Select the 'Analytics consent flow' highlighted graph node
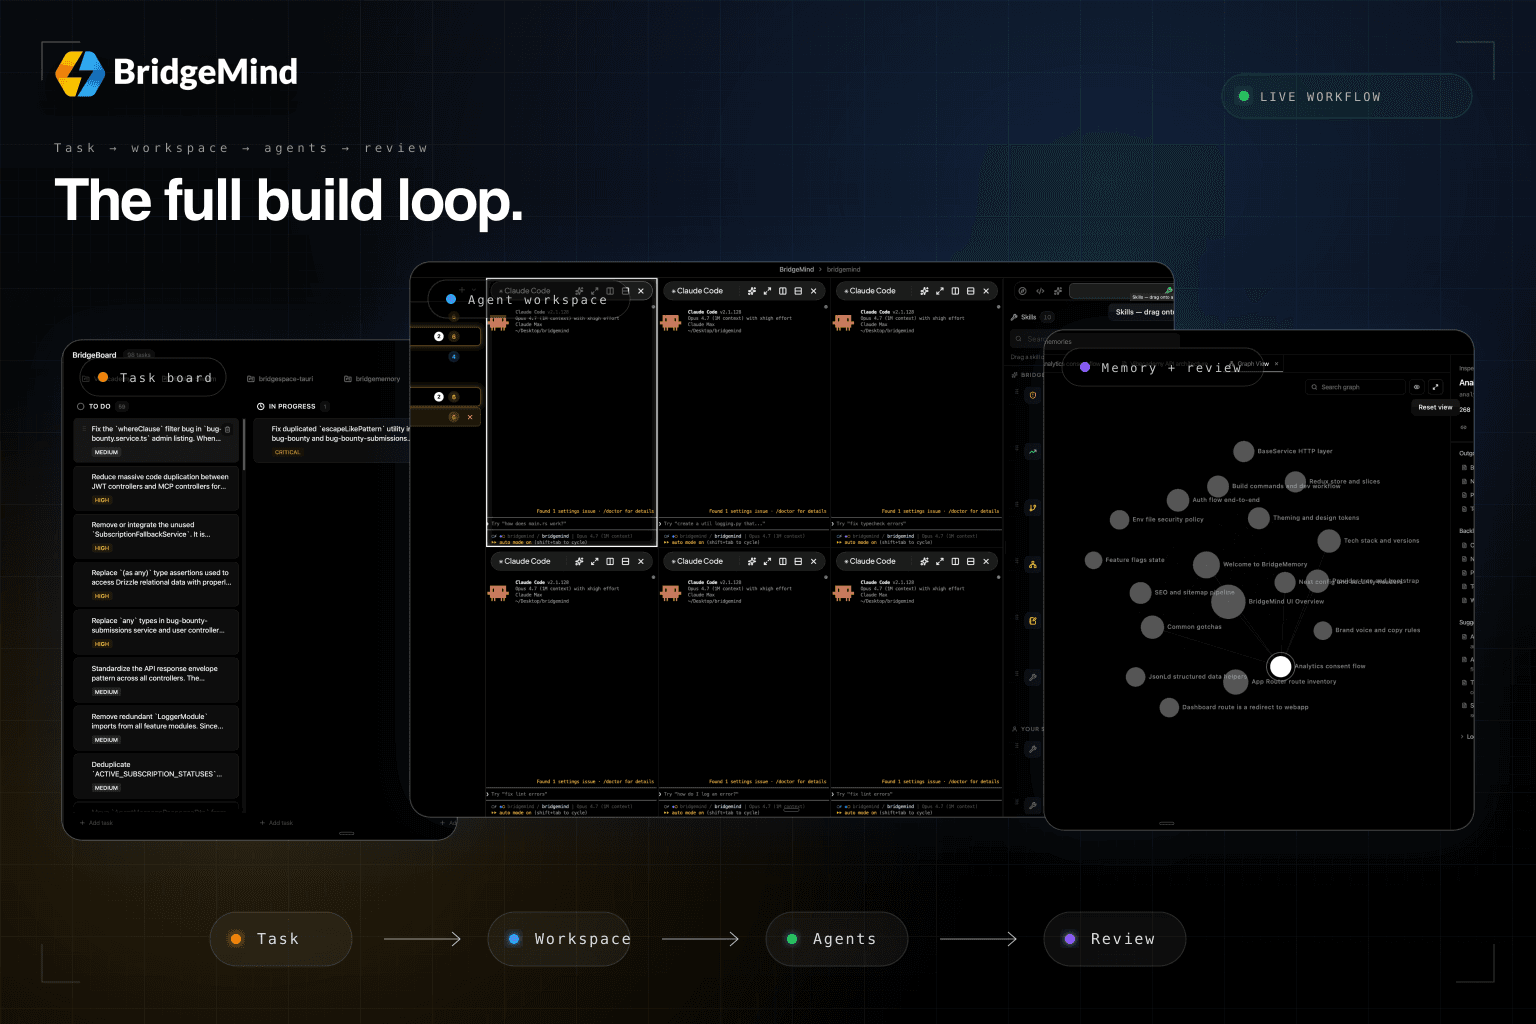 1280,666
